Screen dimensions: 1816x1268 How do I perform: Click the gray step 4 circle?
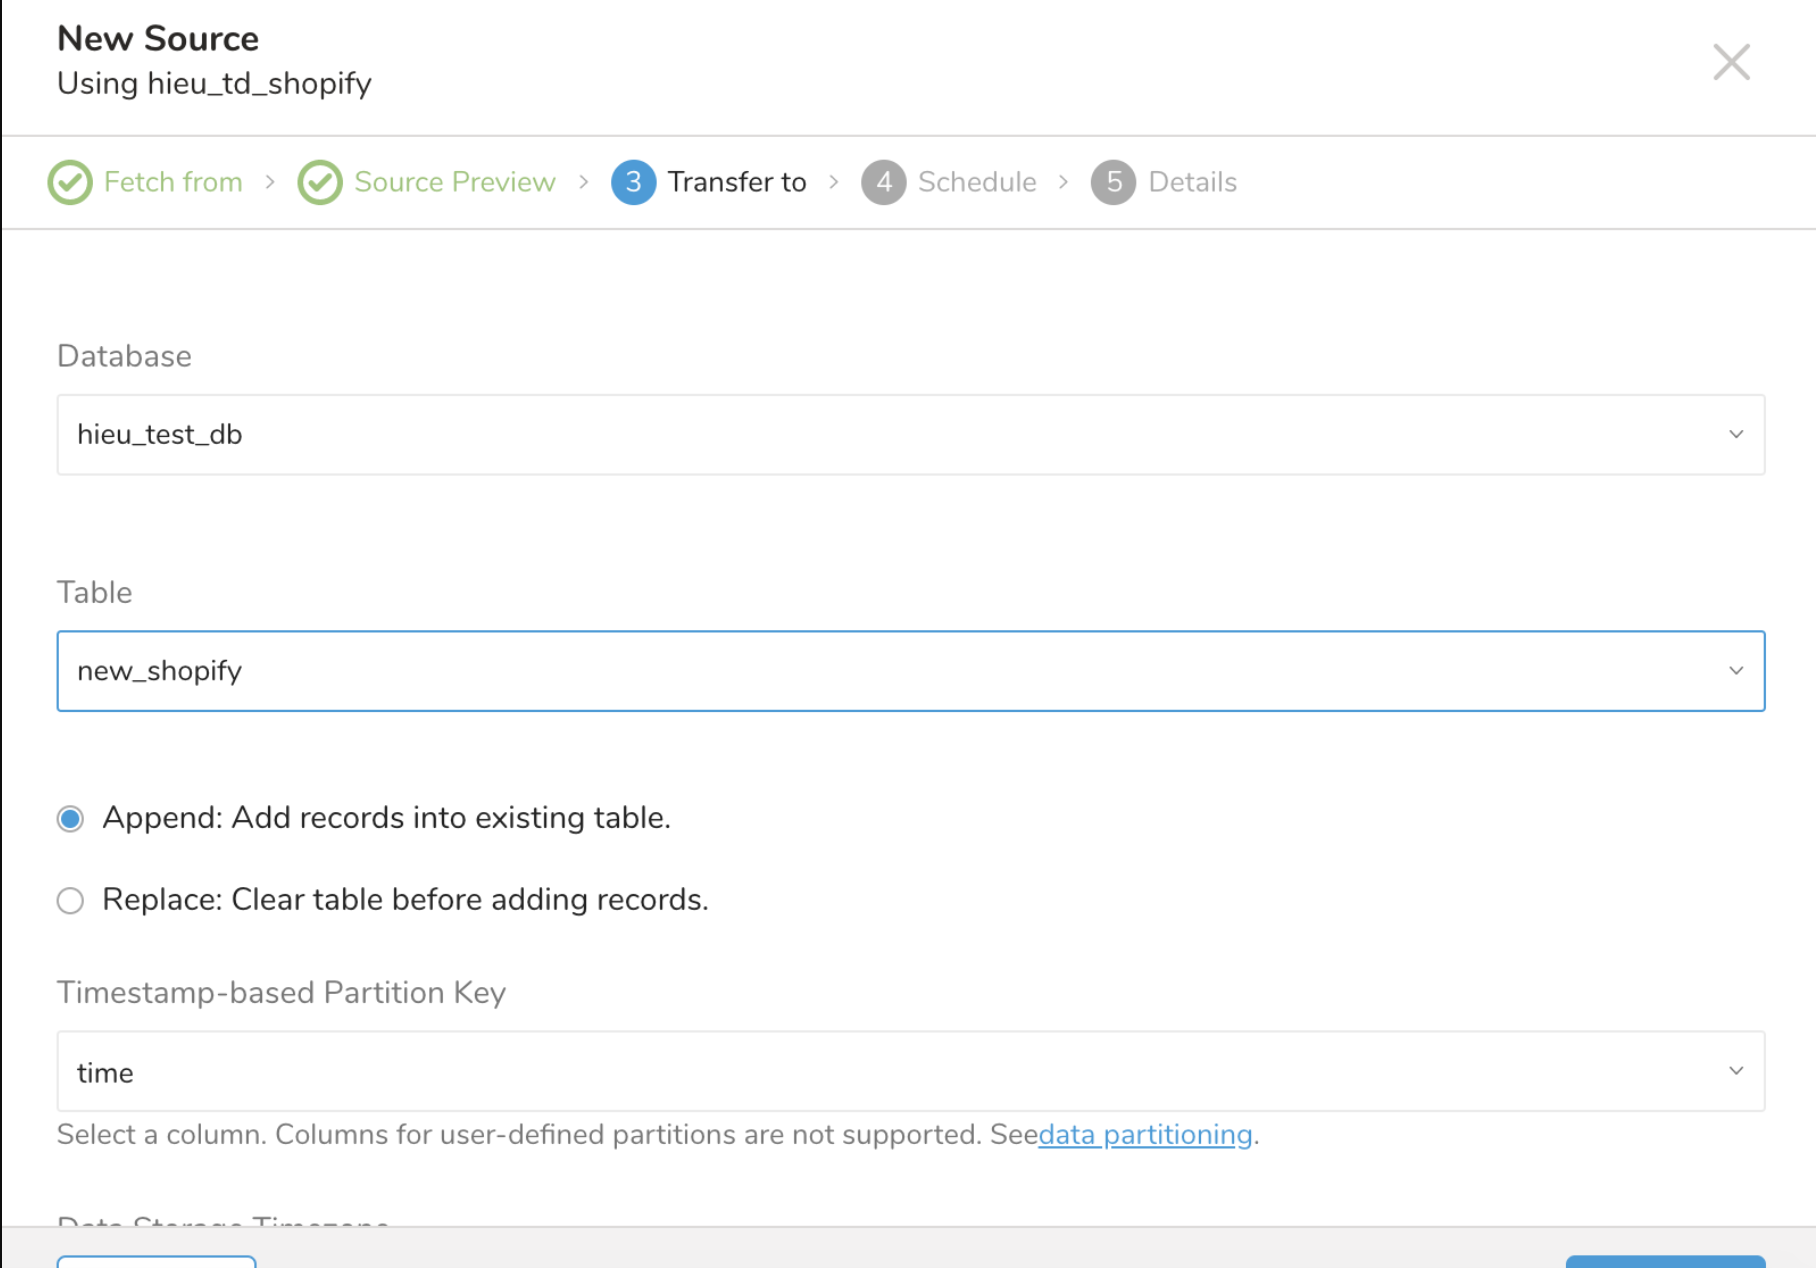(x=883, y=182)
